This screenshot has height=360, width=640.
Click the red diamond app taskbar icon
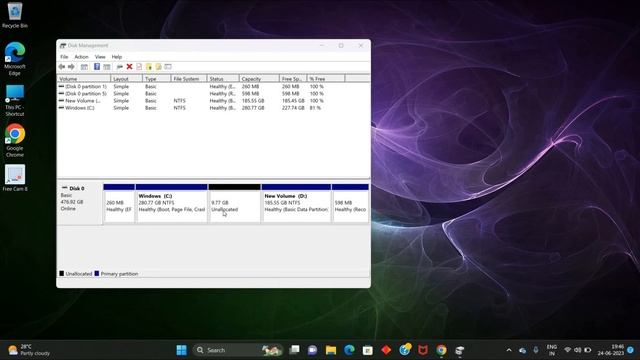[386, 350]
